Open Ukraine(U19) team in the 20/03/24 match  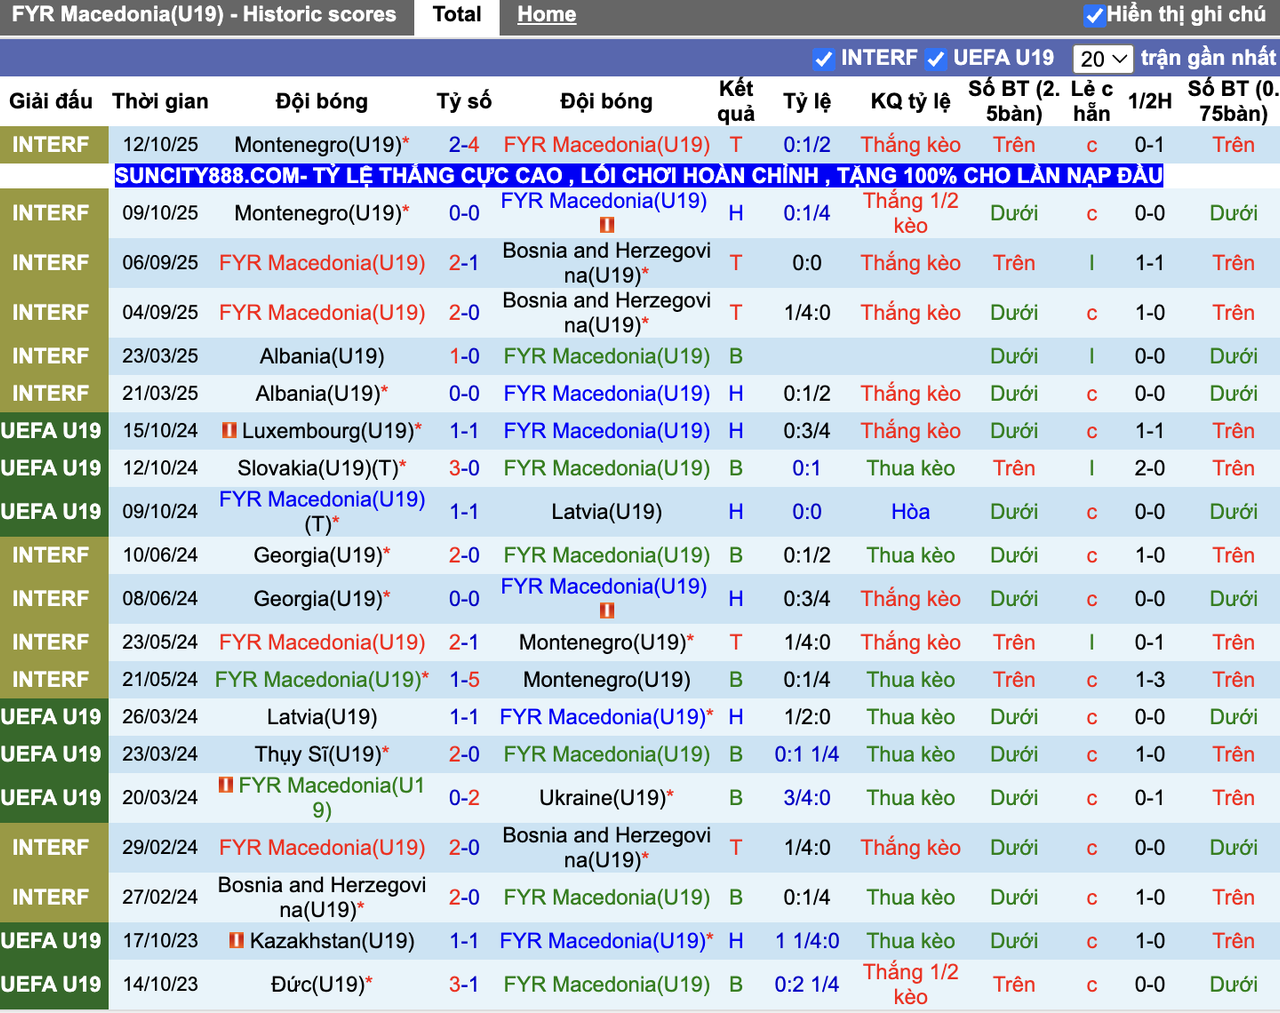(603, 798)
